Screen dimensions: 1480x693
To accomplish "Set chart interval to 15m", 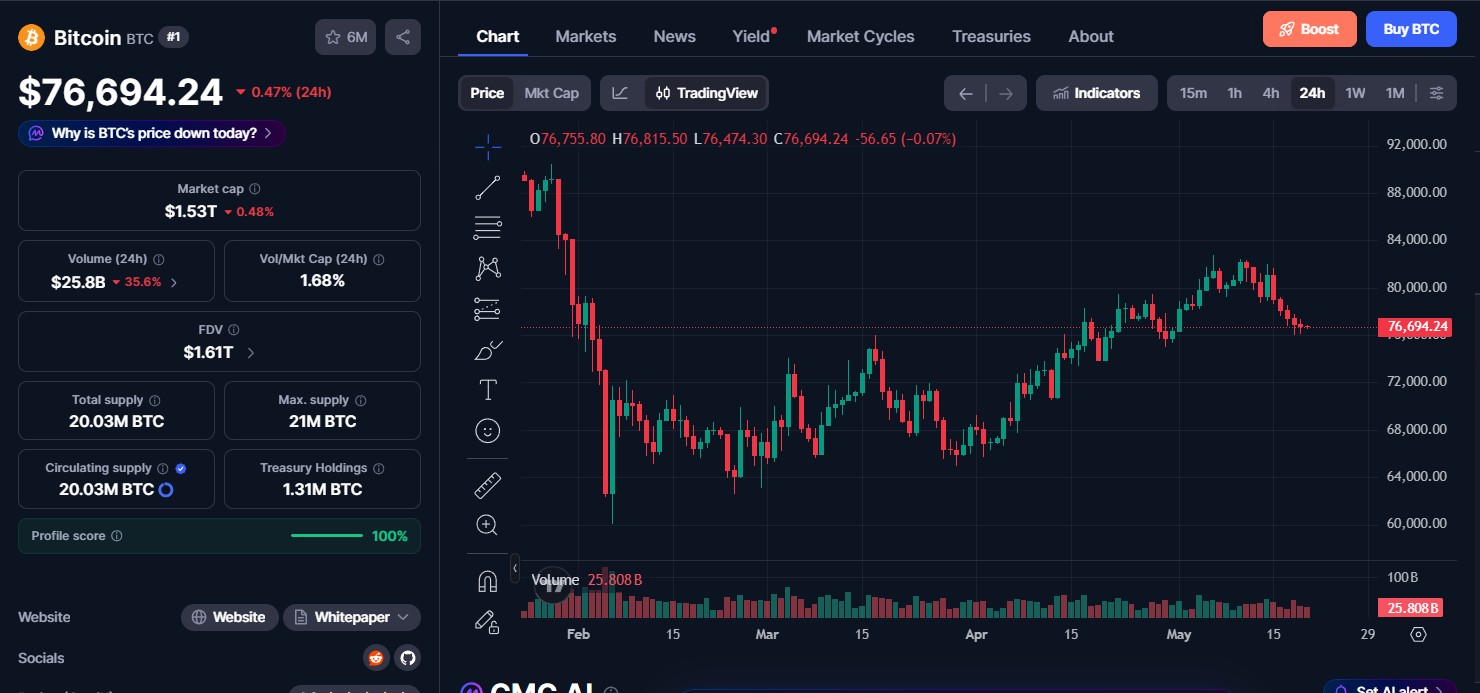I will click(x=1193, y=93).
